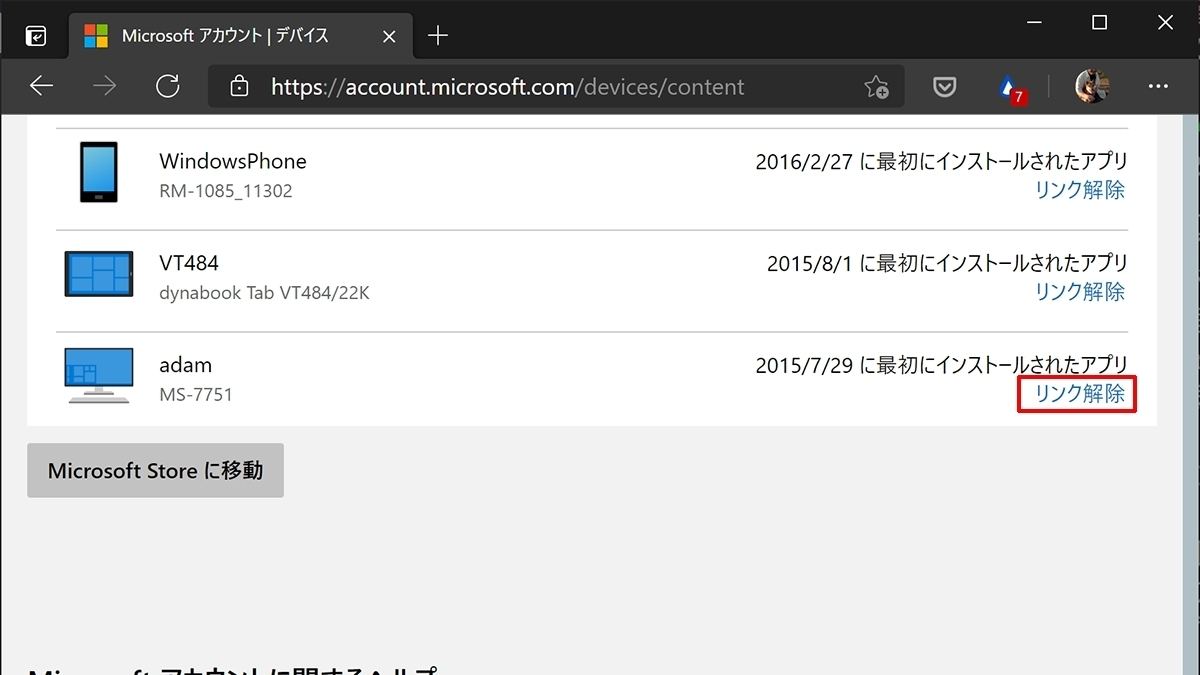The height and width of the screenshot is (675, 1200).
Task: Click the dynabook Tab VT484/22K text
Action: (264, 293)
